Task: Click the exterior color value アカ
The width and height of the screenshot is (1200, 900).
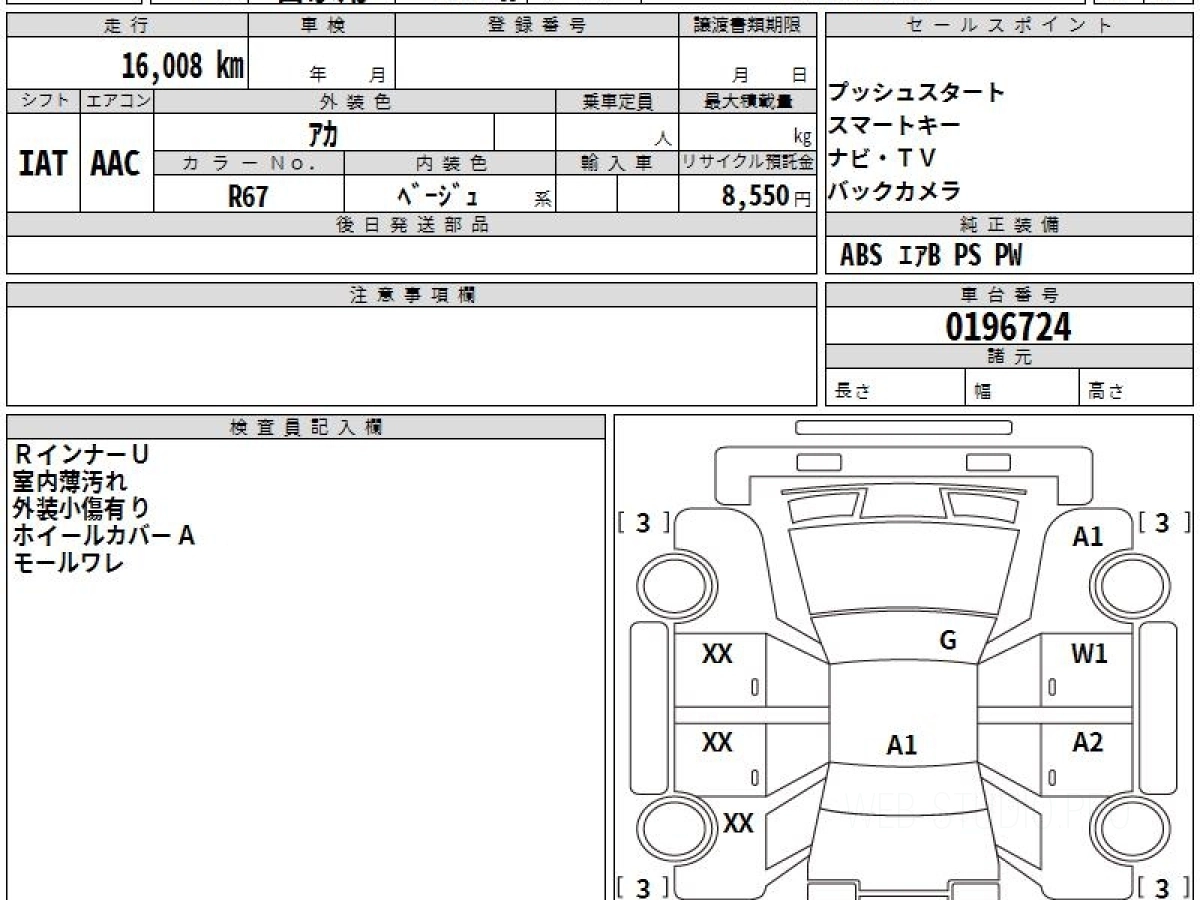Action: 324,133
